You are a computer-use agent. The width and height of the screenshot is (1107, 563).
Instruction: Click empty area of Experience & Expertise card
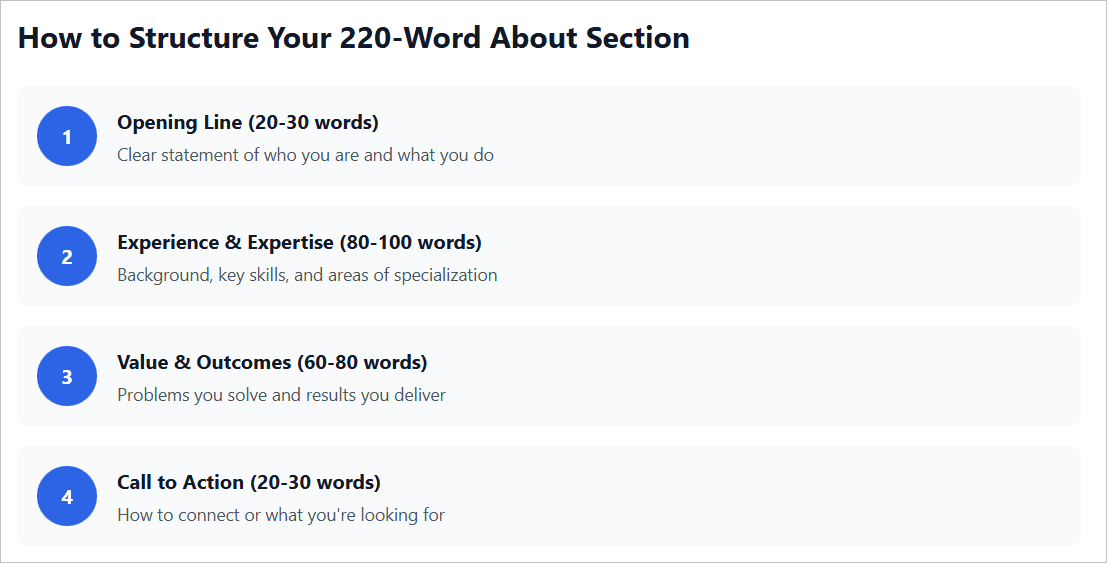point(800,256)
